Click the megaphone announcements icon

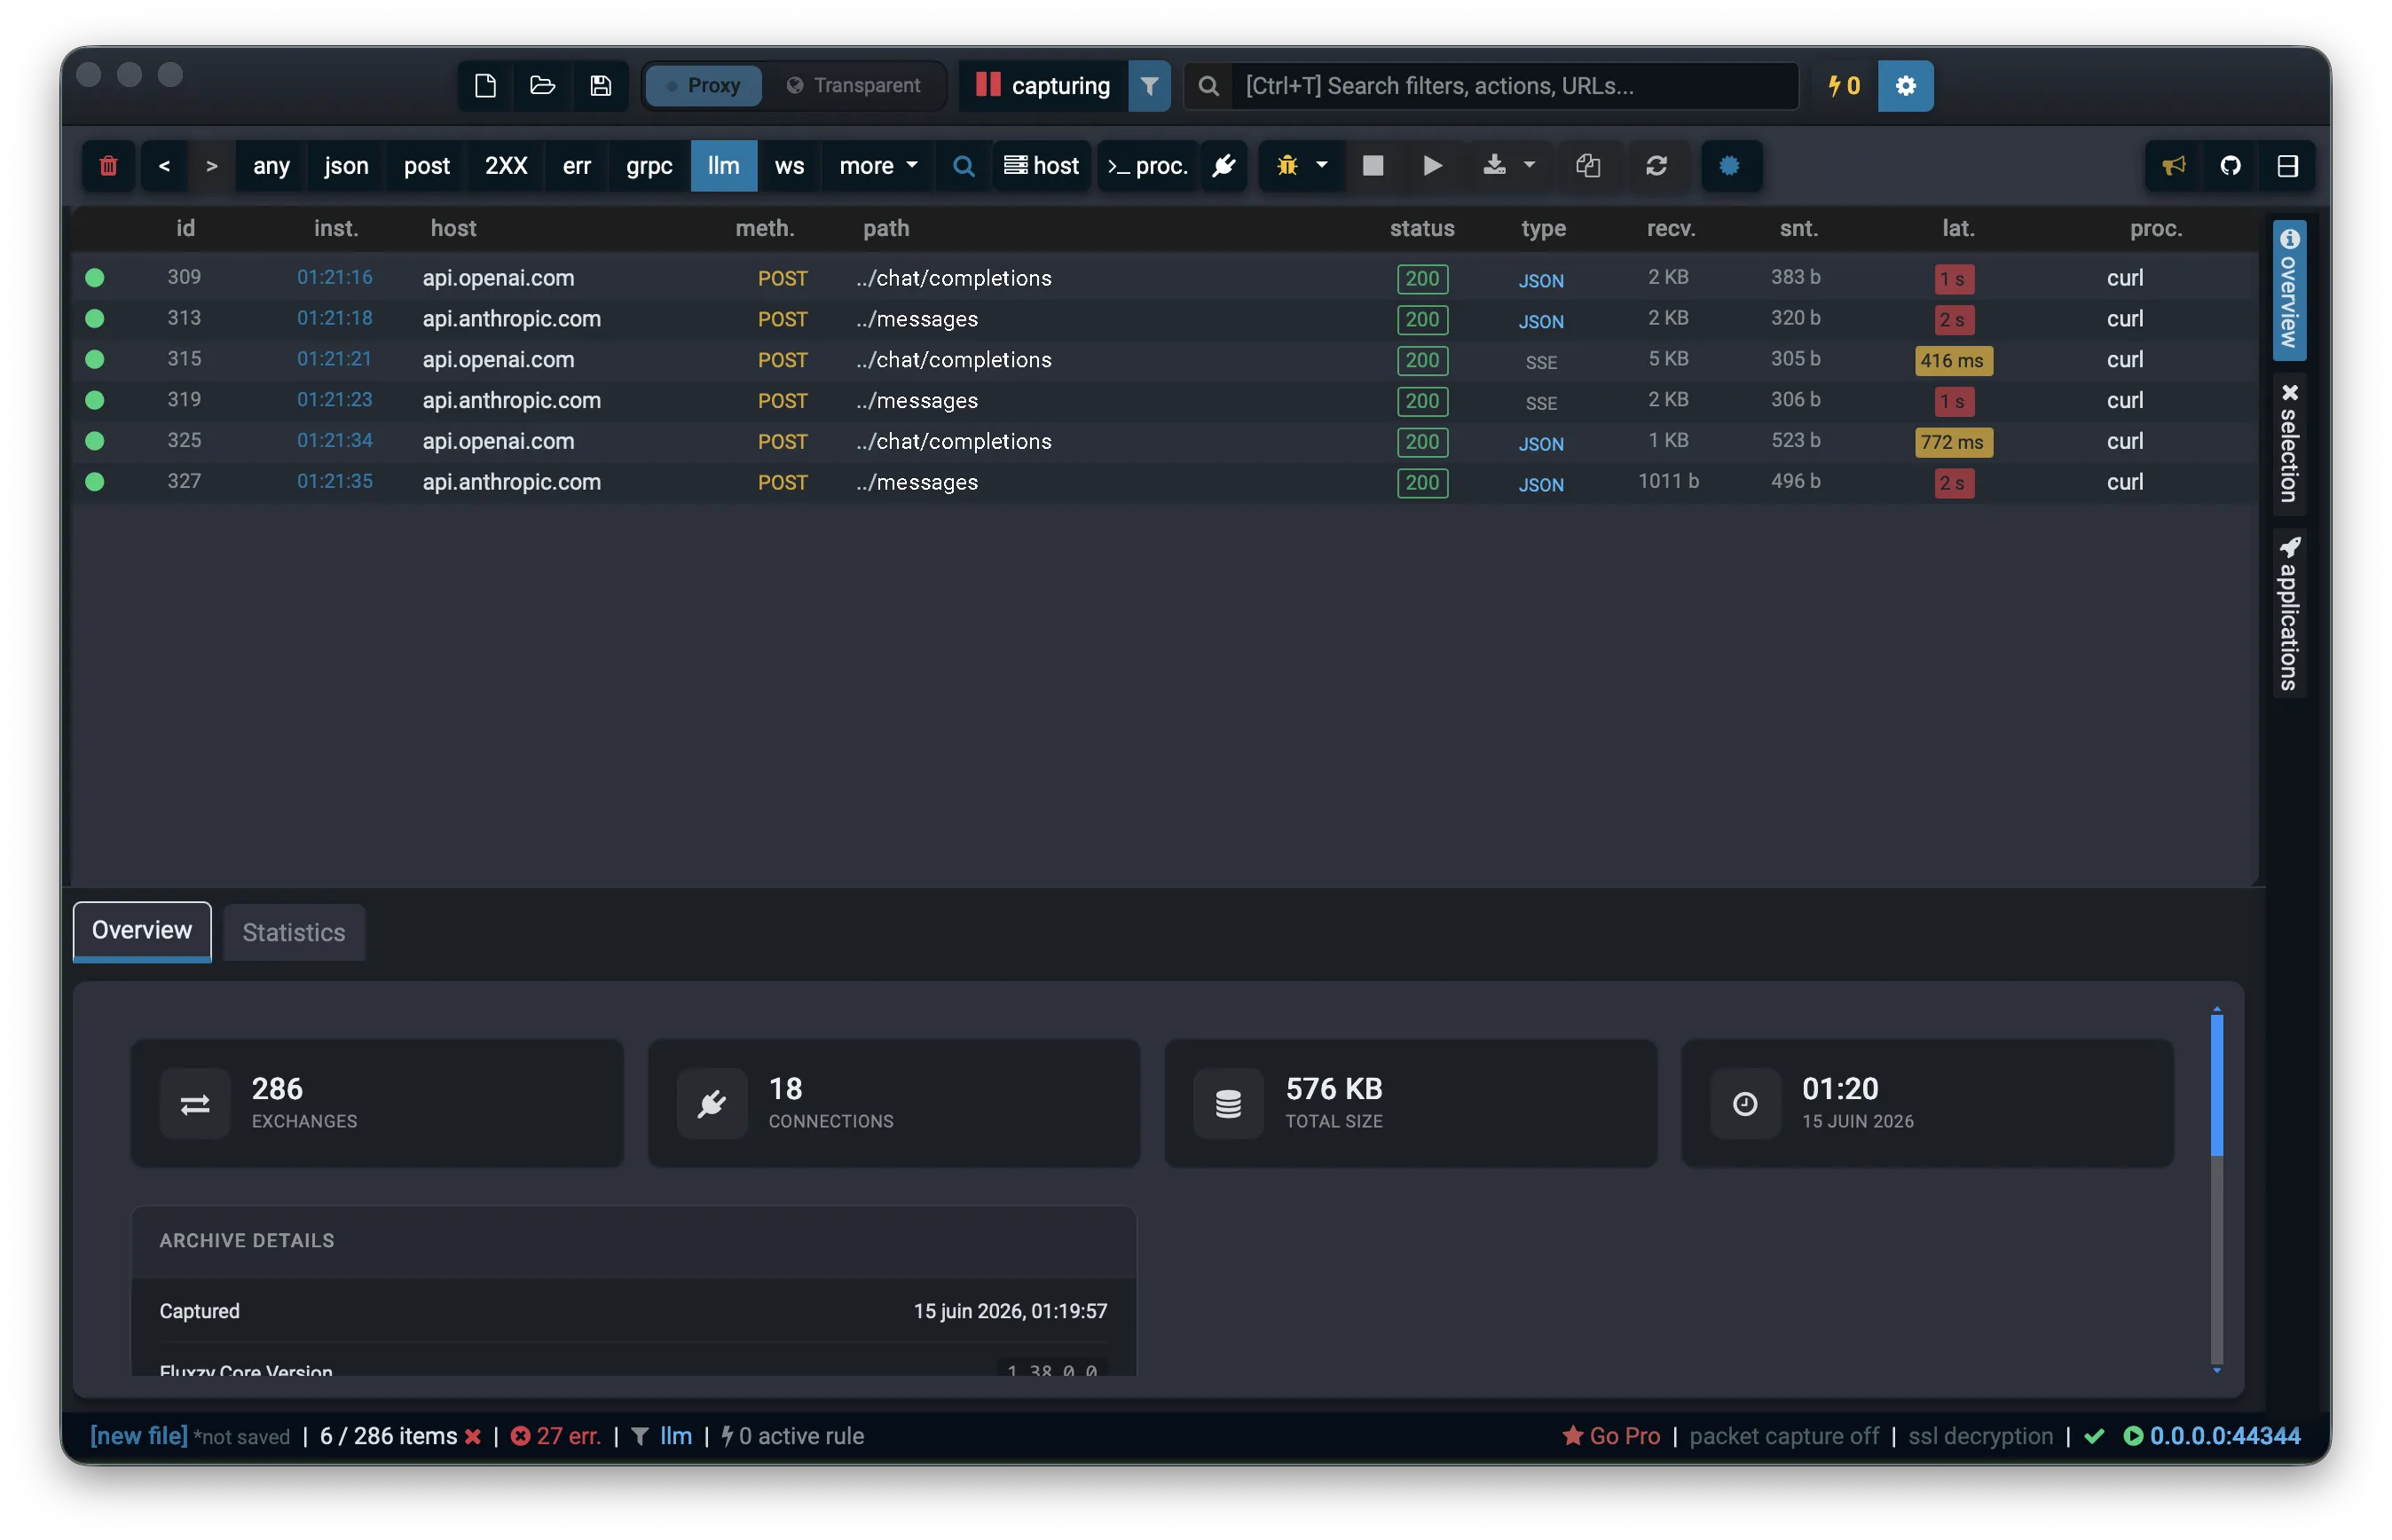tap(2173, 165)
